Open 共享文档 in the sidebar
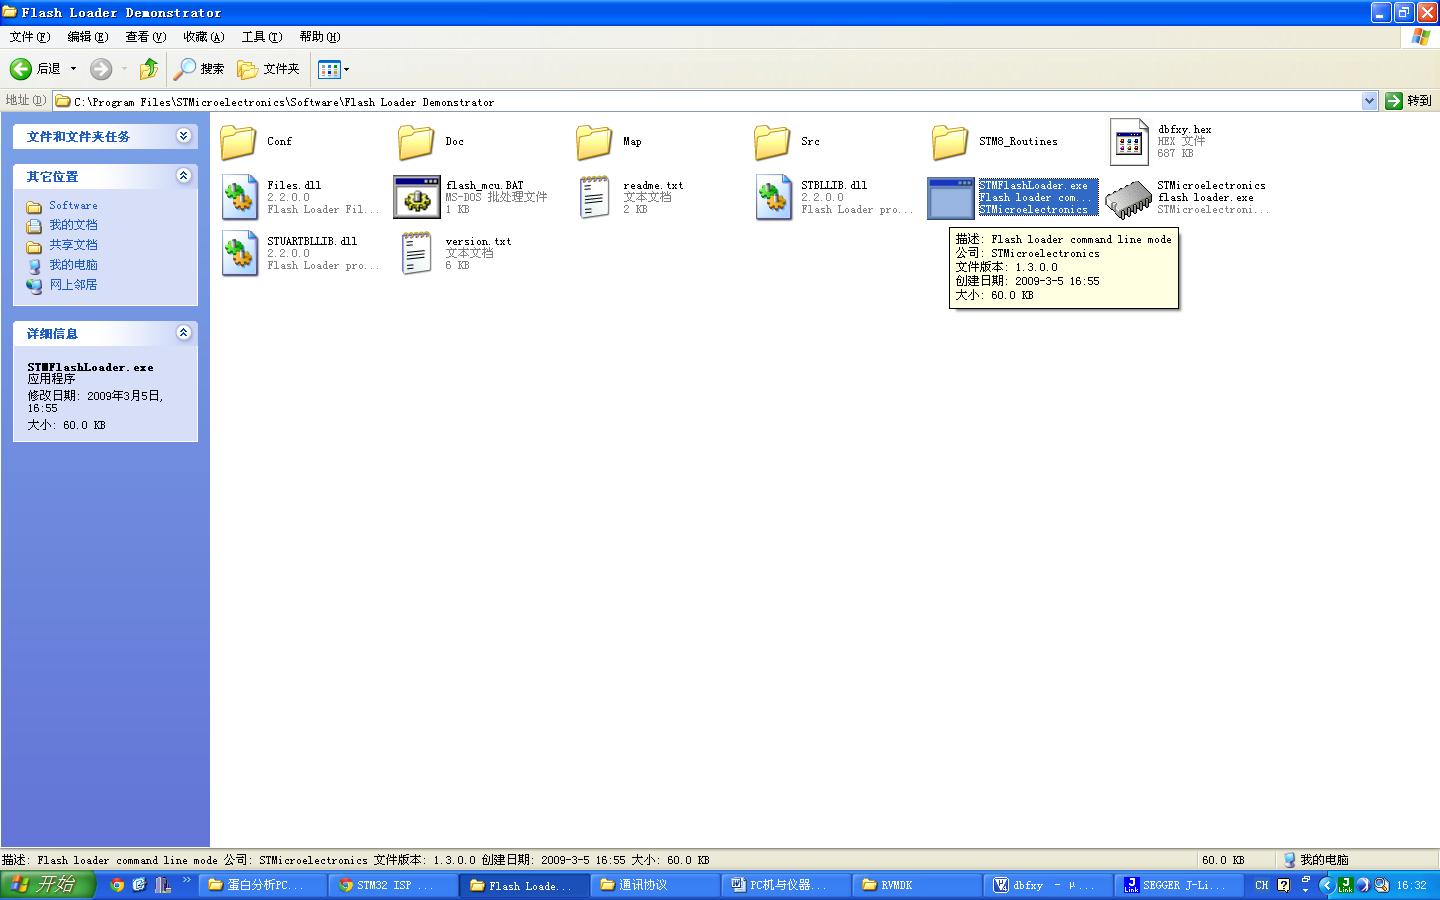Viewport: 1440px width, 900px height. 73,245
